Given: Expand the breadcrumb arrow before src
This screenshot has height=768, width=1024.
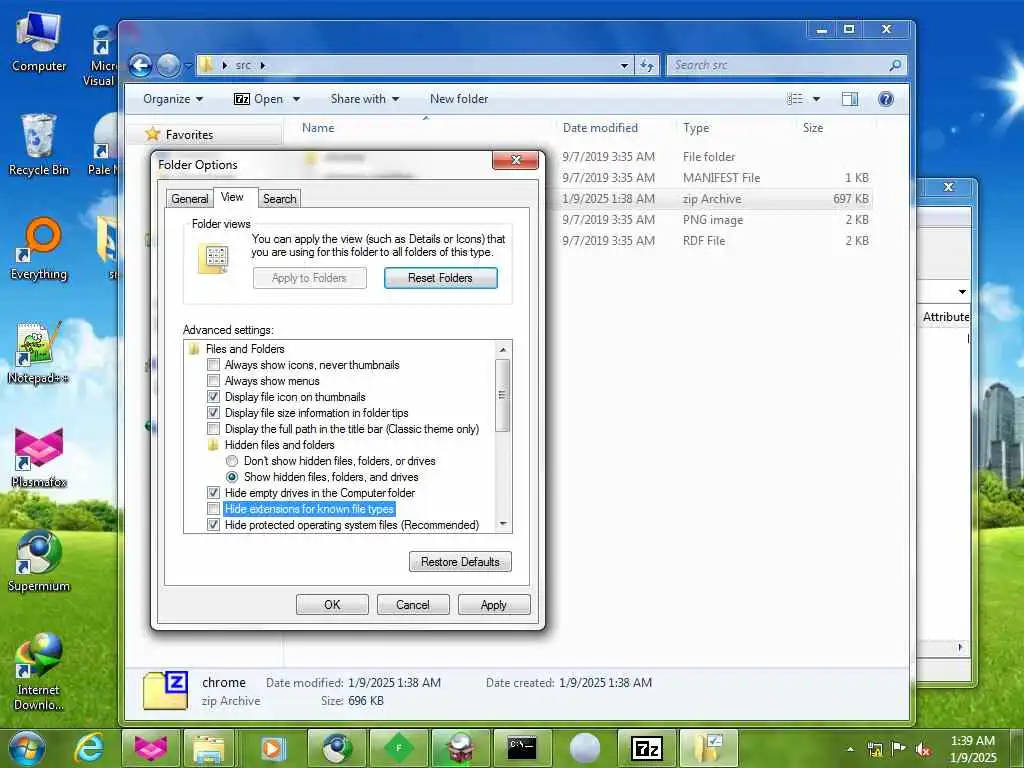Looking at the screenshot, I should pos(225,65).
